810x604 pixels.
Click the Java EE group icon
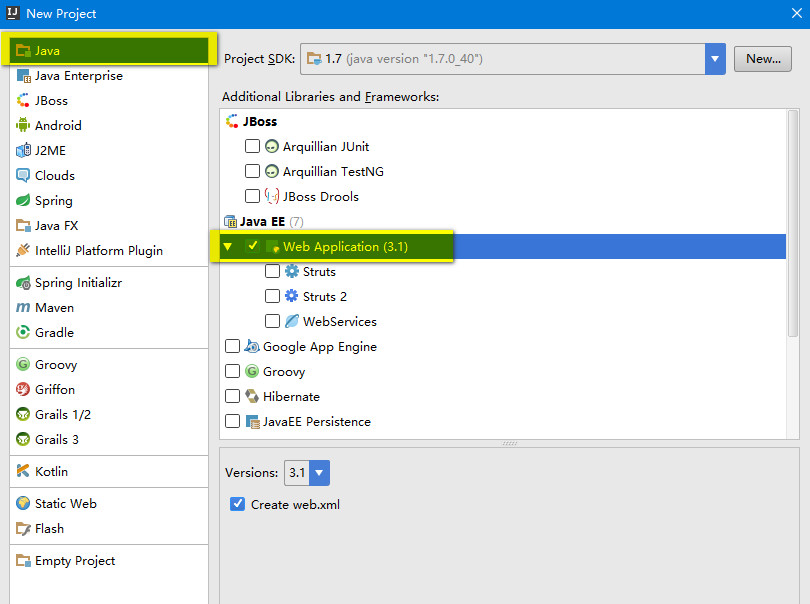coord(230,222)
